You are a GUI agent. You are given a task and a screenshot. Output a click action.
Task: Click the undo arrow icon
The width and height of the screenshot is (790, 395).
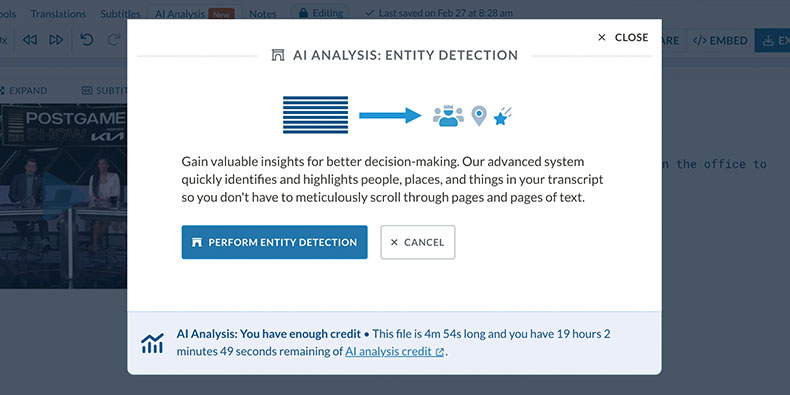(87, 40)
